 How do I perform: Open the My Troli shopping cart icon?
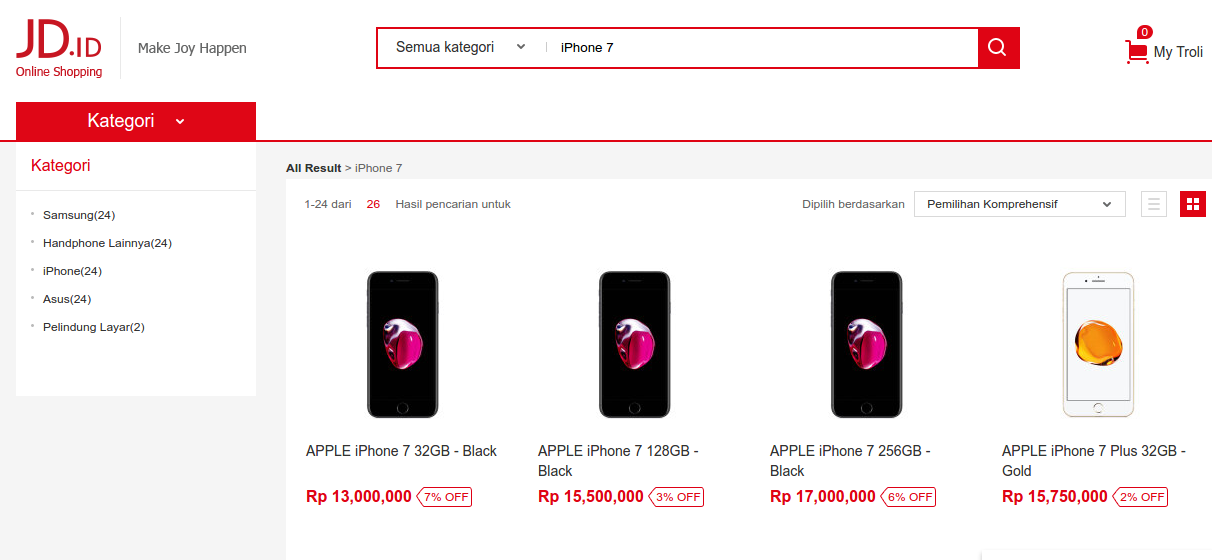click(1137, 52)
